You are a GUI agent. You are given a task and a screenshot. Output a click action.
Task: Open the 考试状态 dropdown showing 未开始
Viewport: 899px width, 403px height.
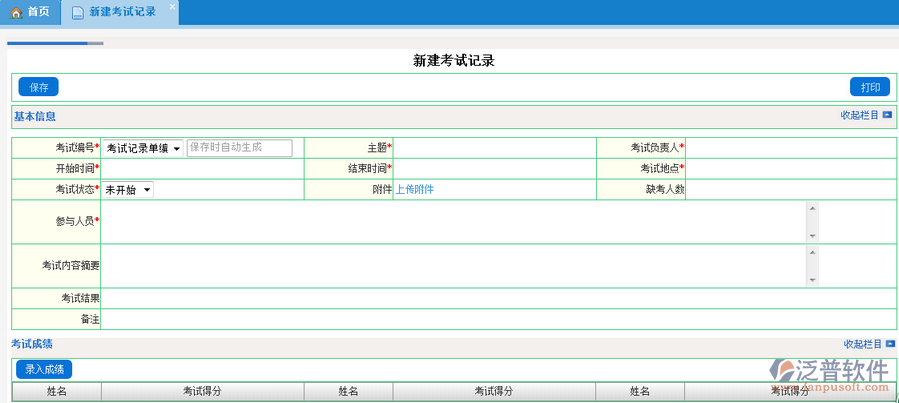pyautogui.click(x=128, y=189)
